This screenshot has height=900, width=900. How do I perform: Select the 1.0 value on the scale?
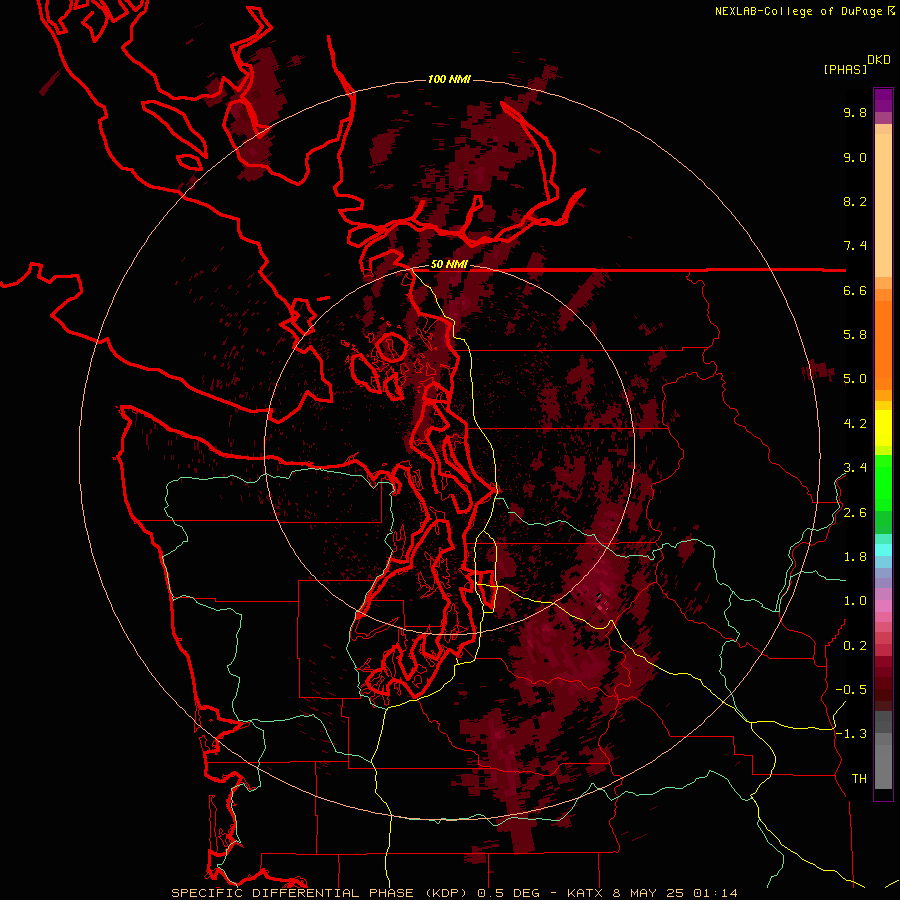tap(855, 602)
